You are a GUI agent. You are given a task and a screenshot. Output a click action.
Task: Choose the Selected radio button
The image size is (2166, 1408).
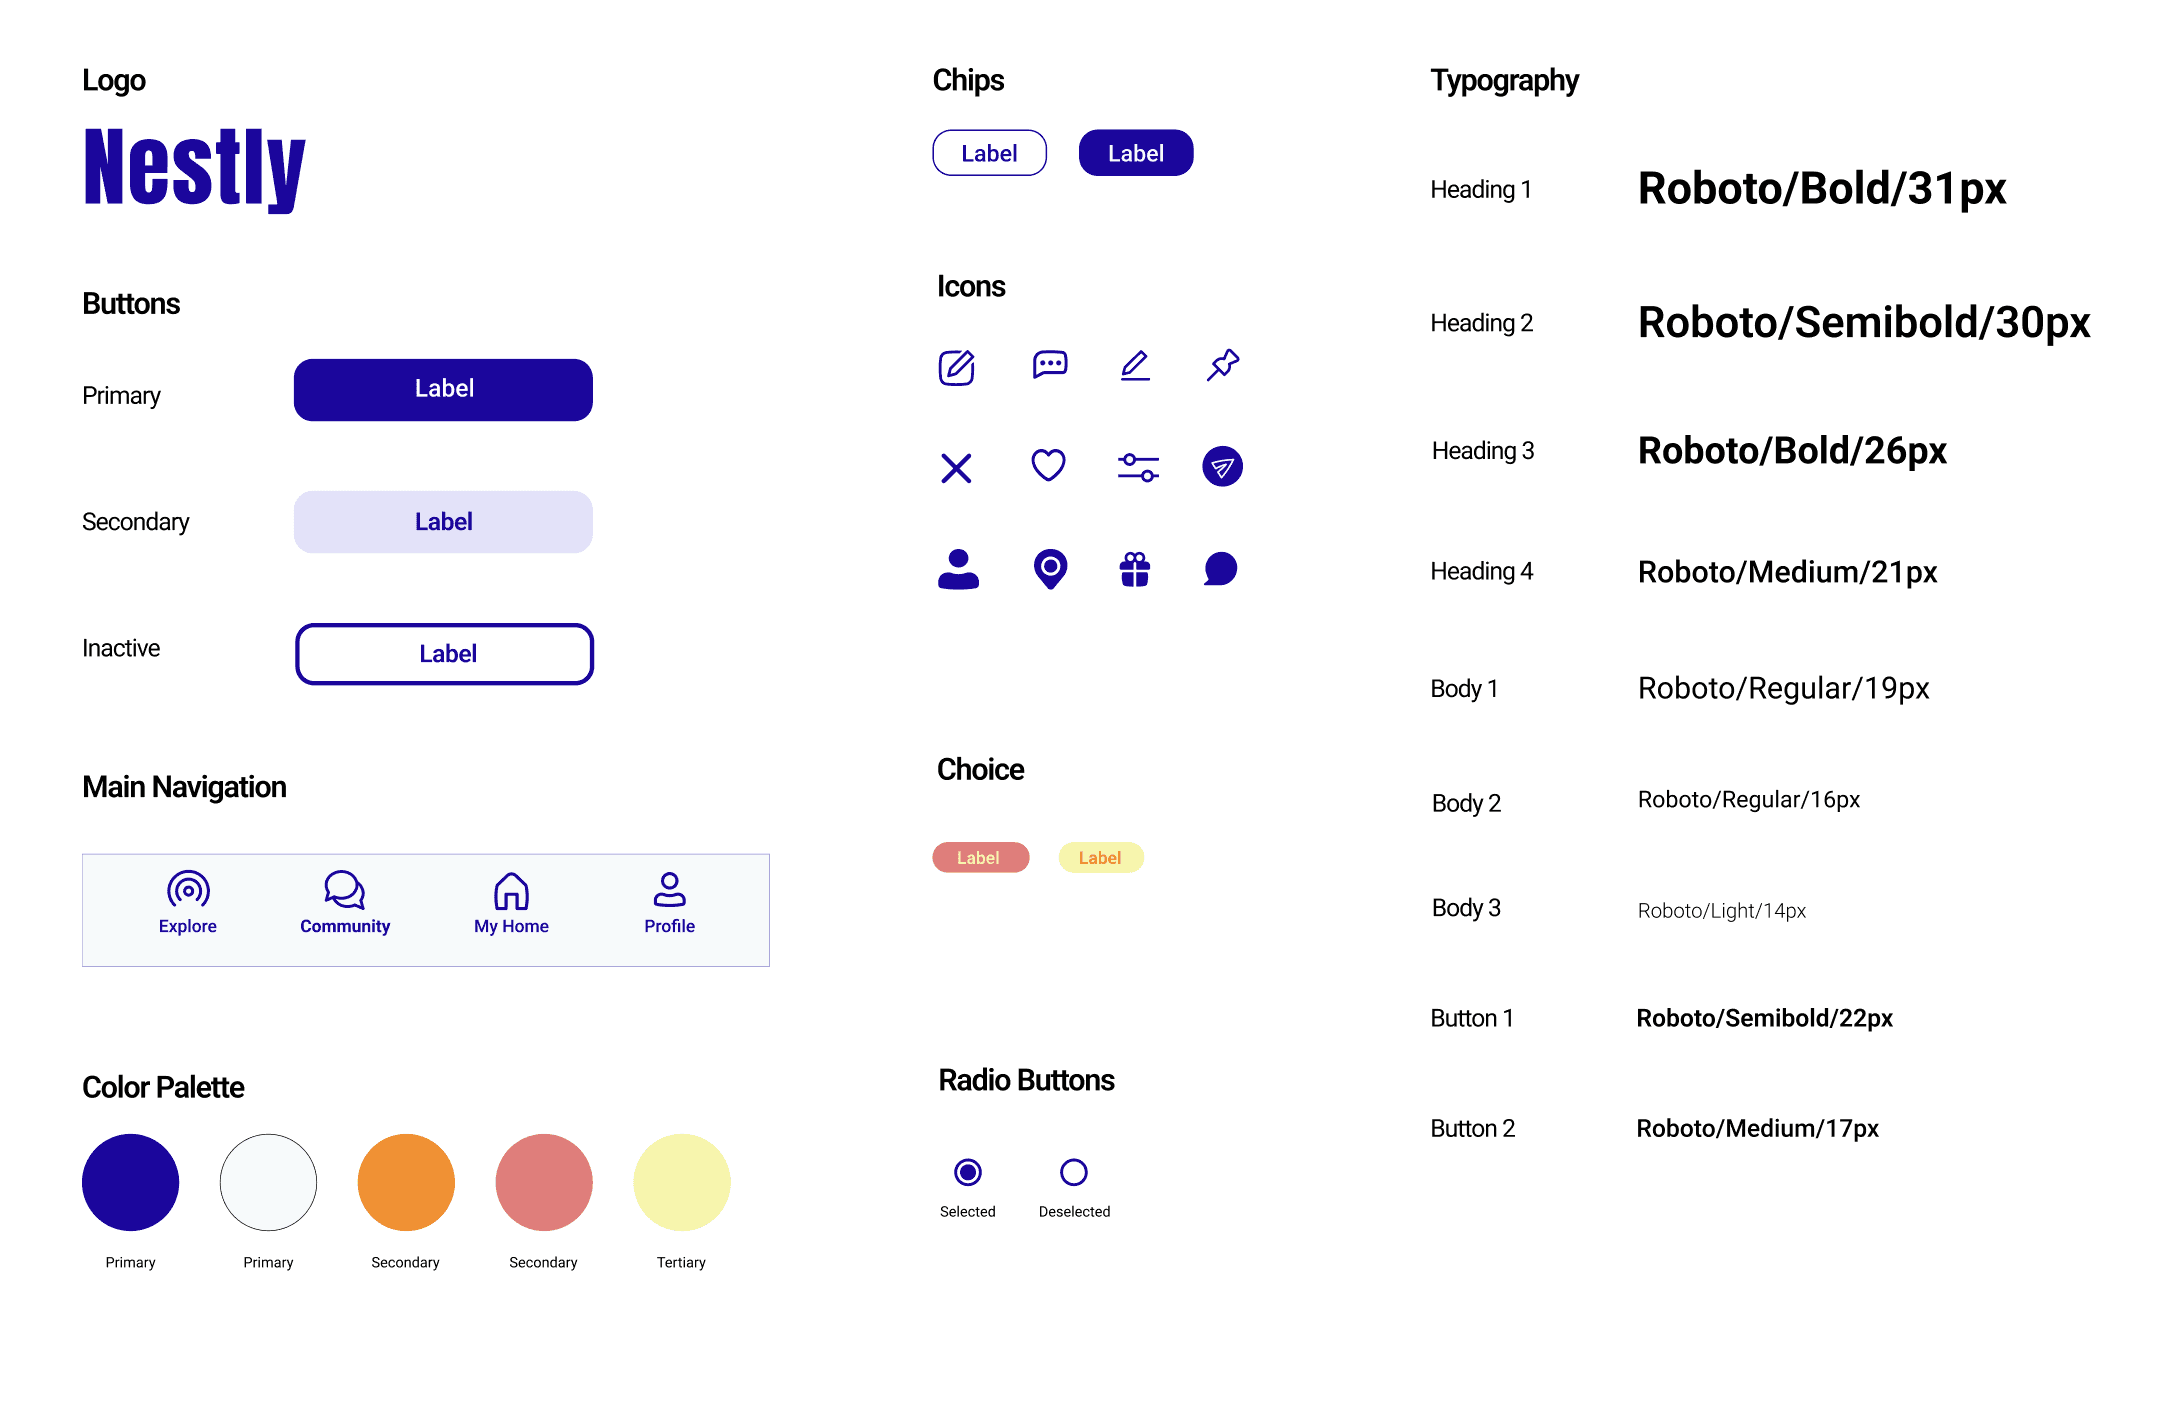[967, 1172]
